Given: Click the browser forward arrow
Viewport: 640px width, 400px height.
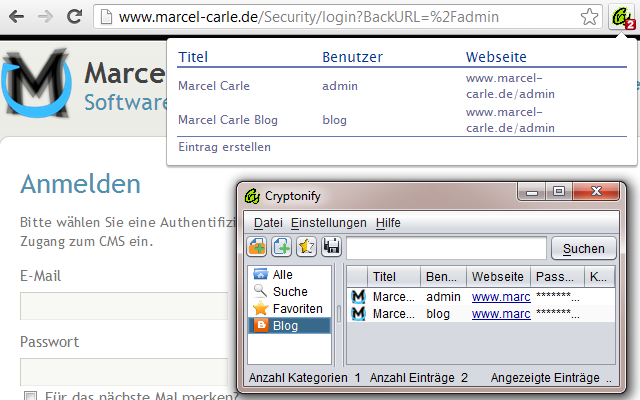Looking at the screenshot, I should [45, 17].
